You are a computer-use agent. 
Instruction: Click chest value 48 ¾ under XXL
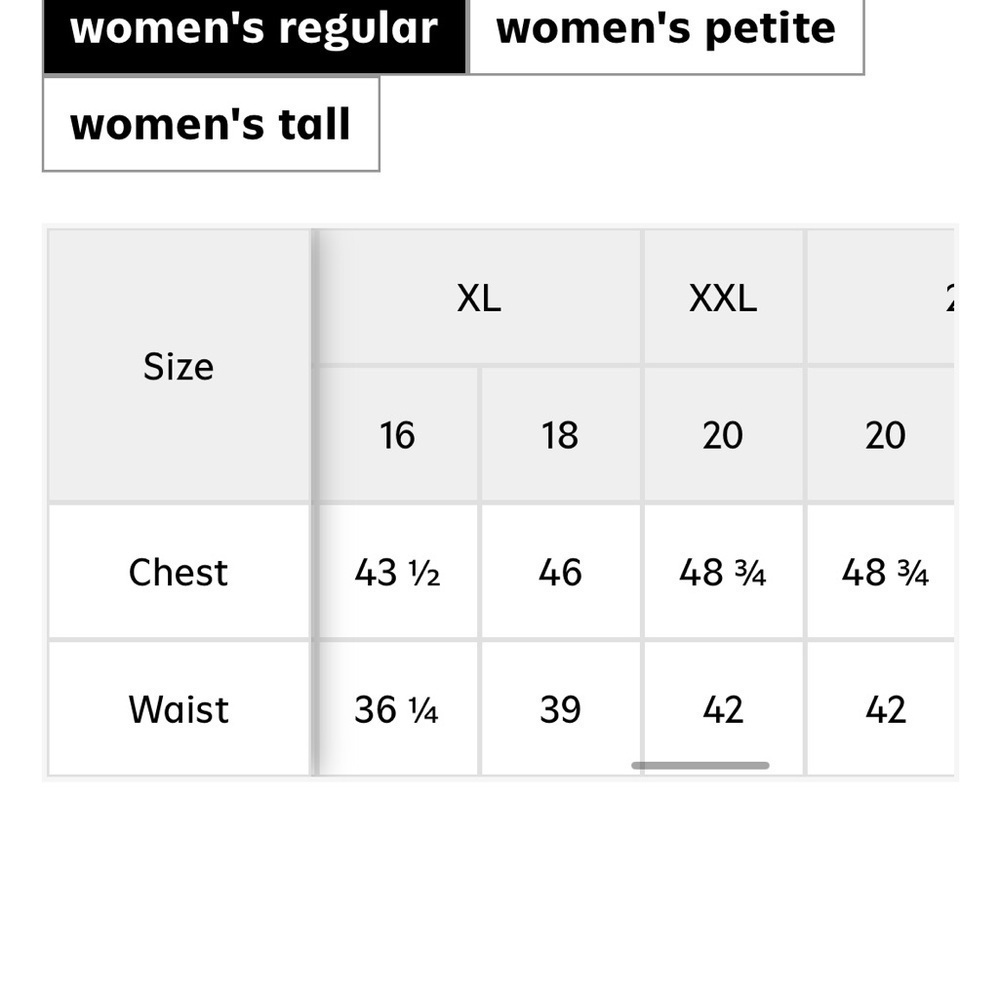pyautogui.click(x=723, y=572)
